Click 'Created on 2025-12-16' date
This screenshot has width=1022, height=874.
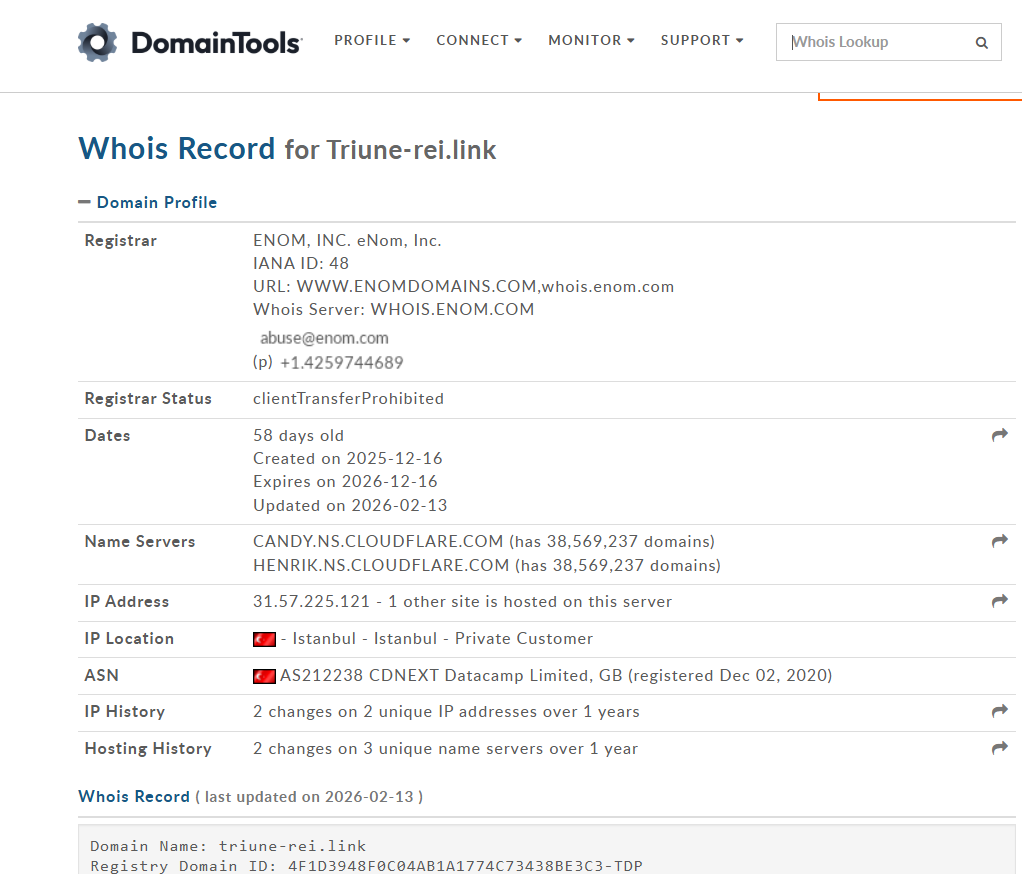click(348, 458)
